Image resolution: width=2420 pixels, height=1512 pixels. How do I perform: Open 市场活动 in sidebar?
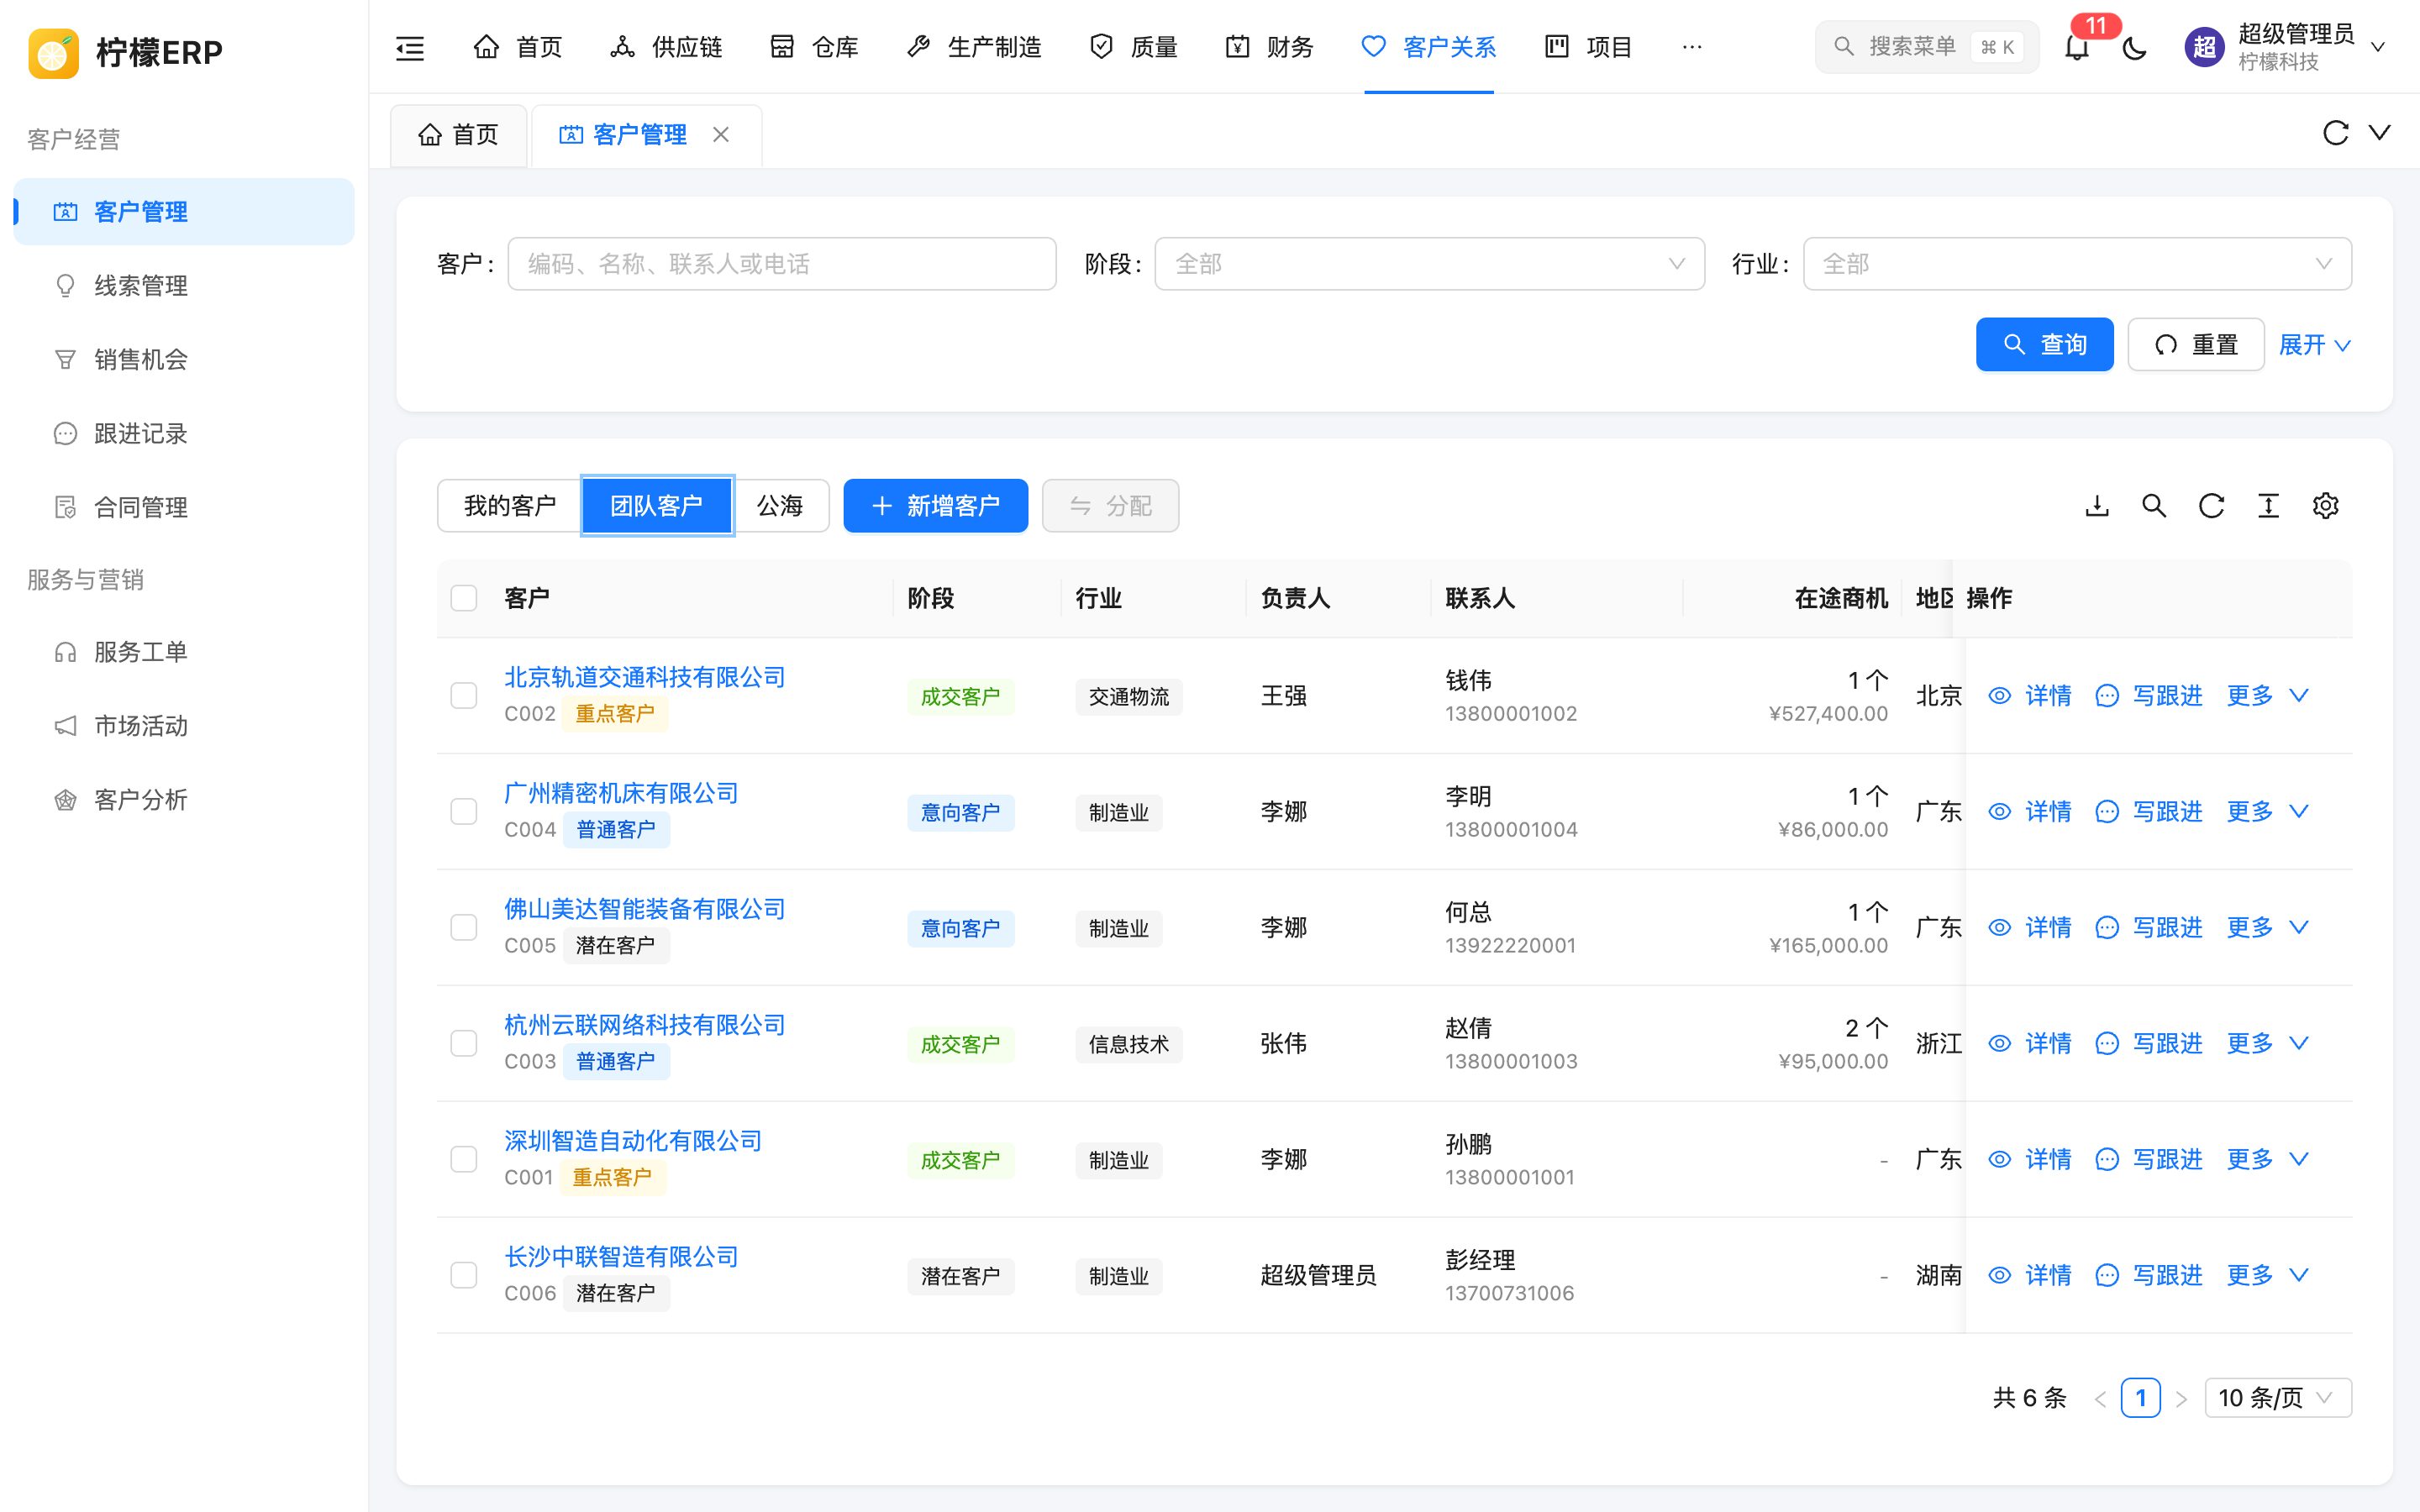[184, 726]
